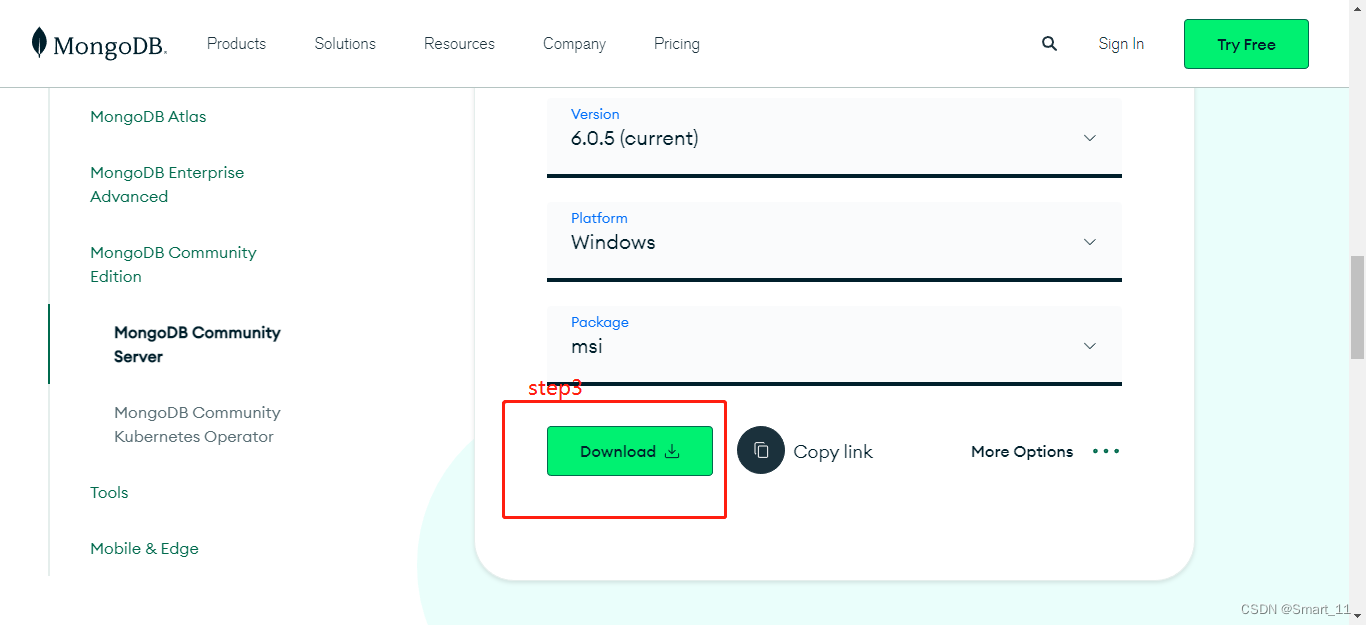1366x625 pixels.
Task: Open MongoDB Atlas in sidebar
Action: [x=148, y=117]
